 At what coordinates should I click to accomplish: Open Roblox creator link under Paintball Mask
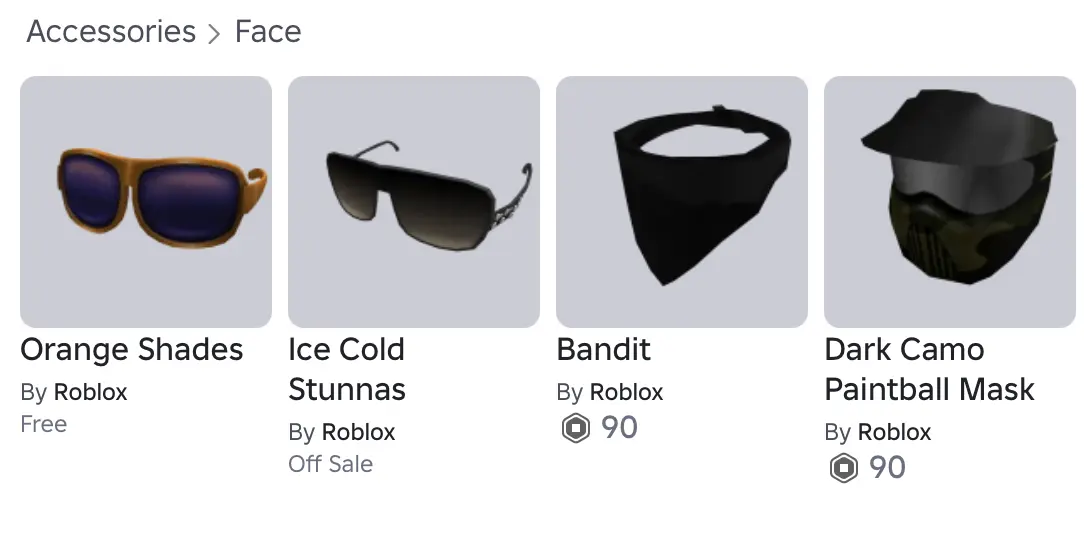(x=895, y=432)
